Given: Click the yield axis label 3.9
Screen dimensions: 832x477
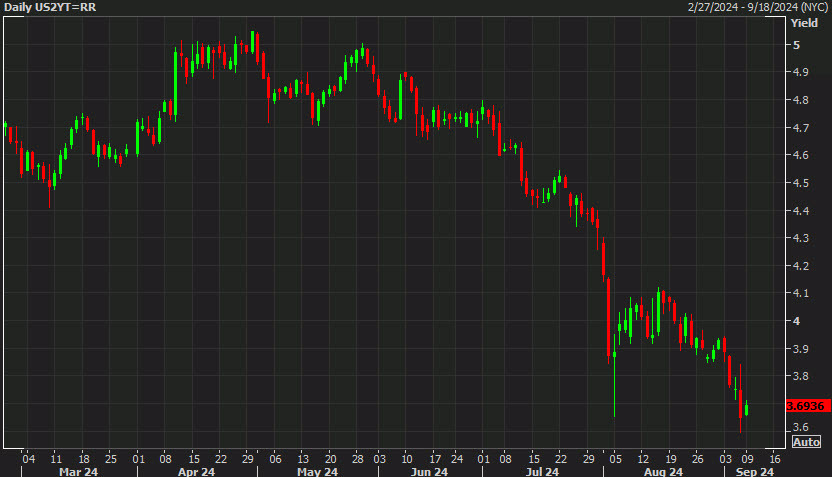Looking at the screenshot, I should click(x=800, y=349).
